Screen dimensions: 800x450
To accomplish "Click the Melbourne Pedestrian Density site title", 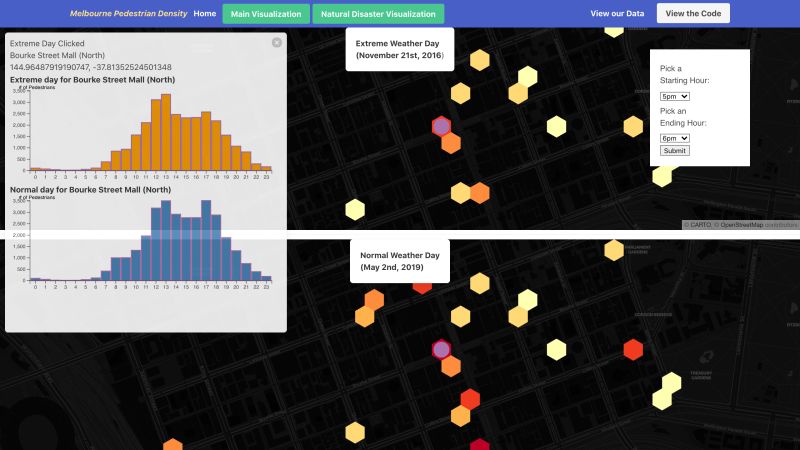I will 129,14.
